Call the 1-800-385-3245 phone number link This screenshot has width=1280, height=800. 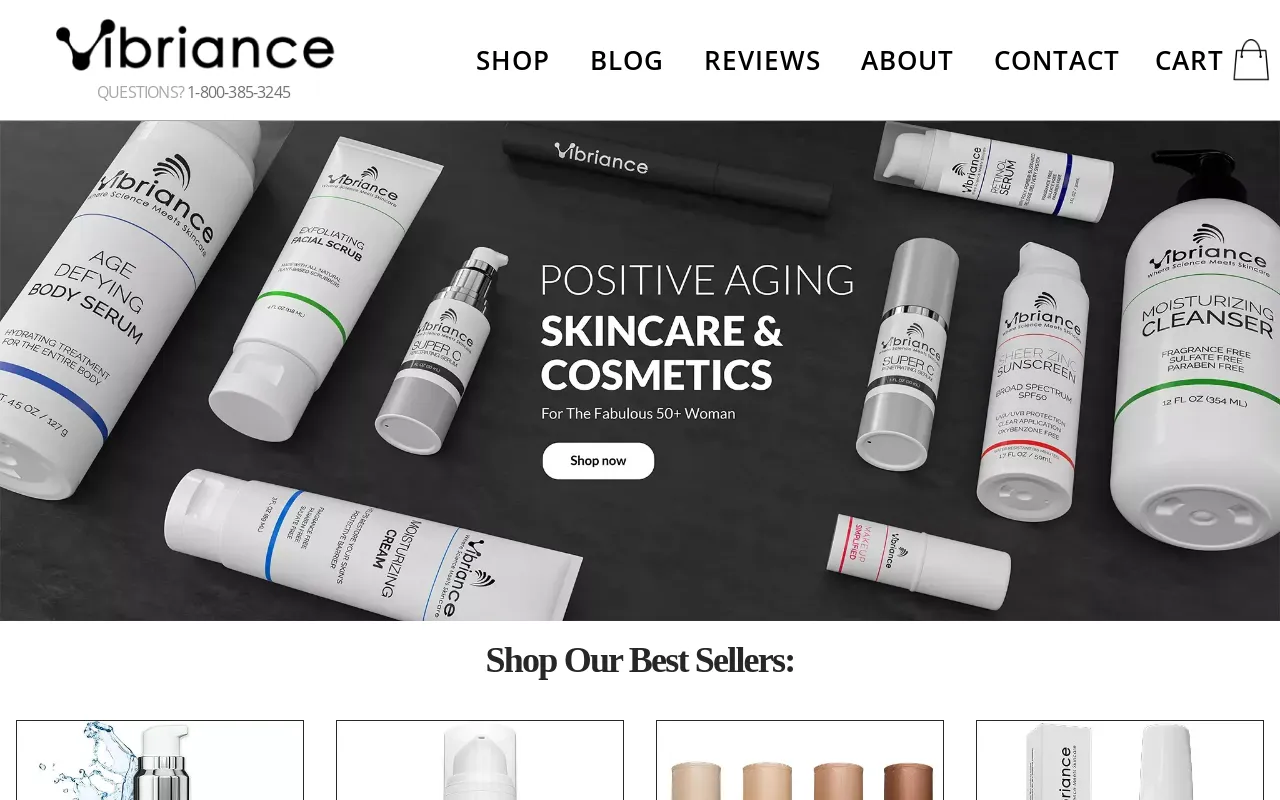[x=238, y=92]
